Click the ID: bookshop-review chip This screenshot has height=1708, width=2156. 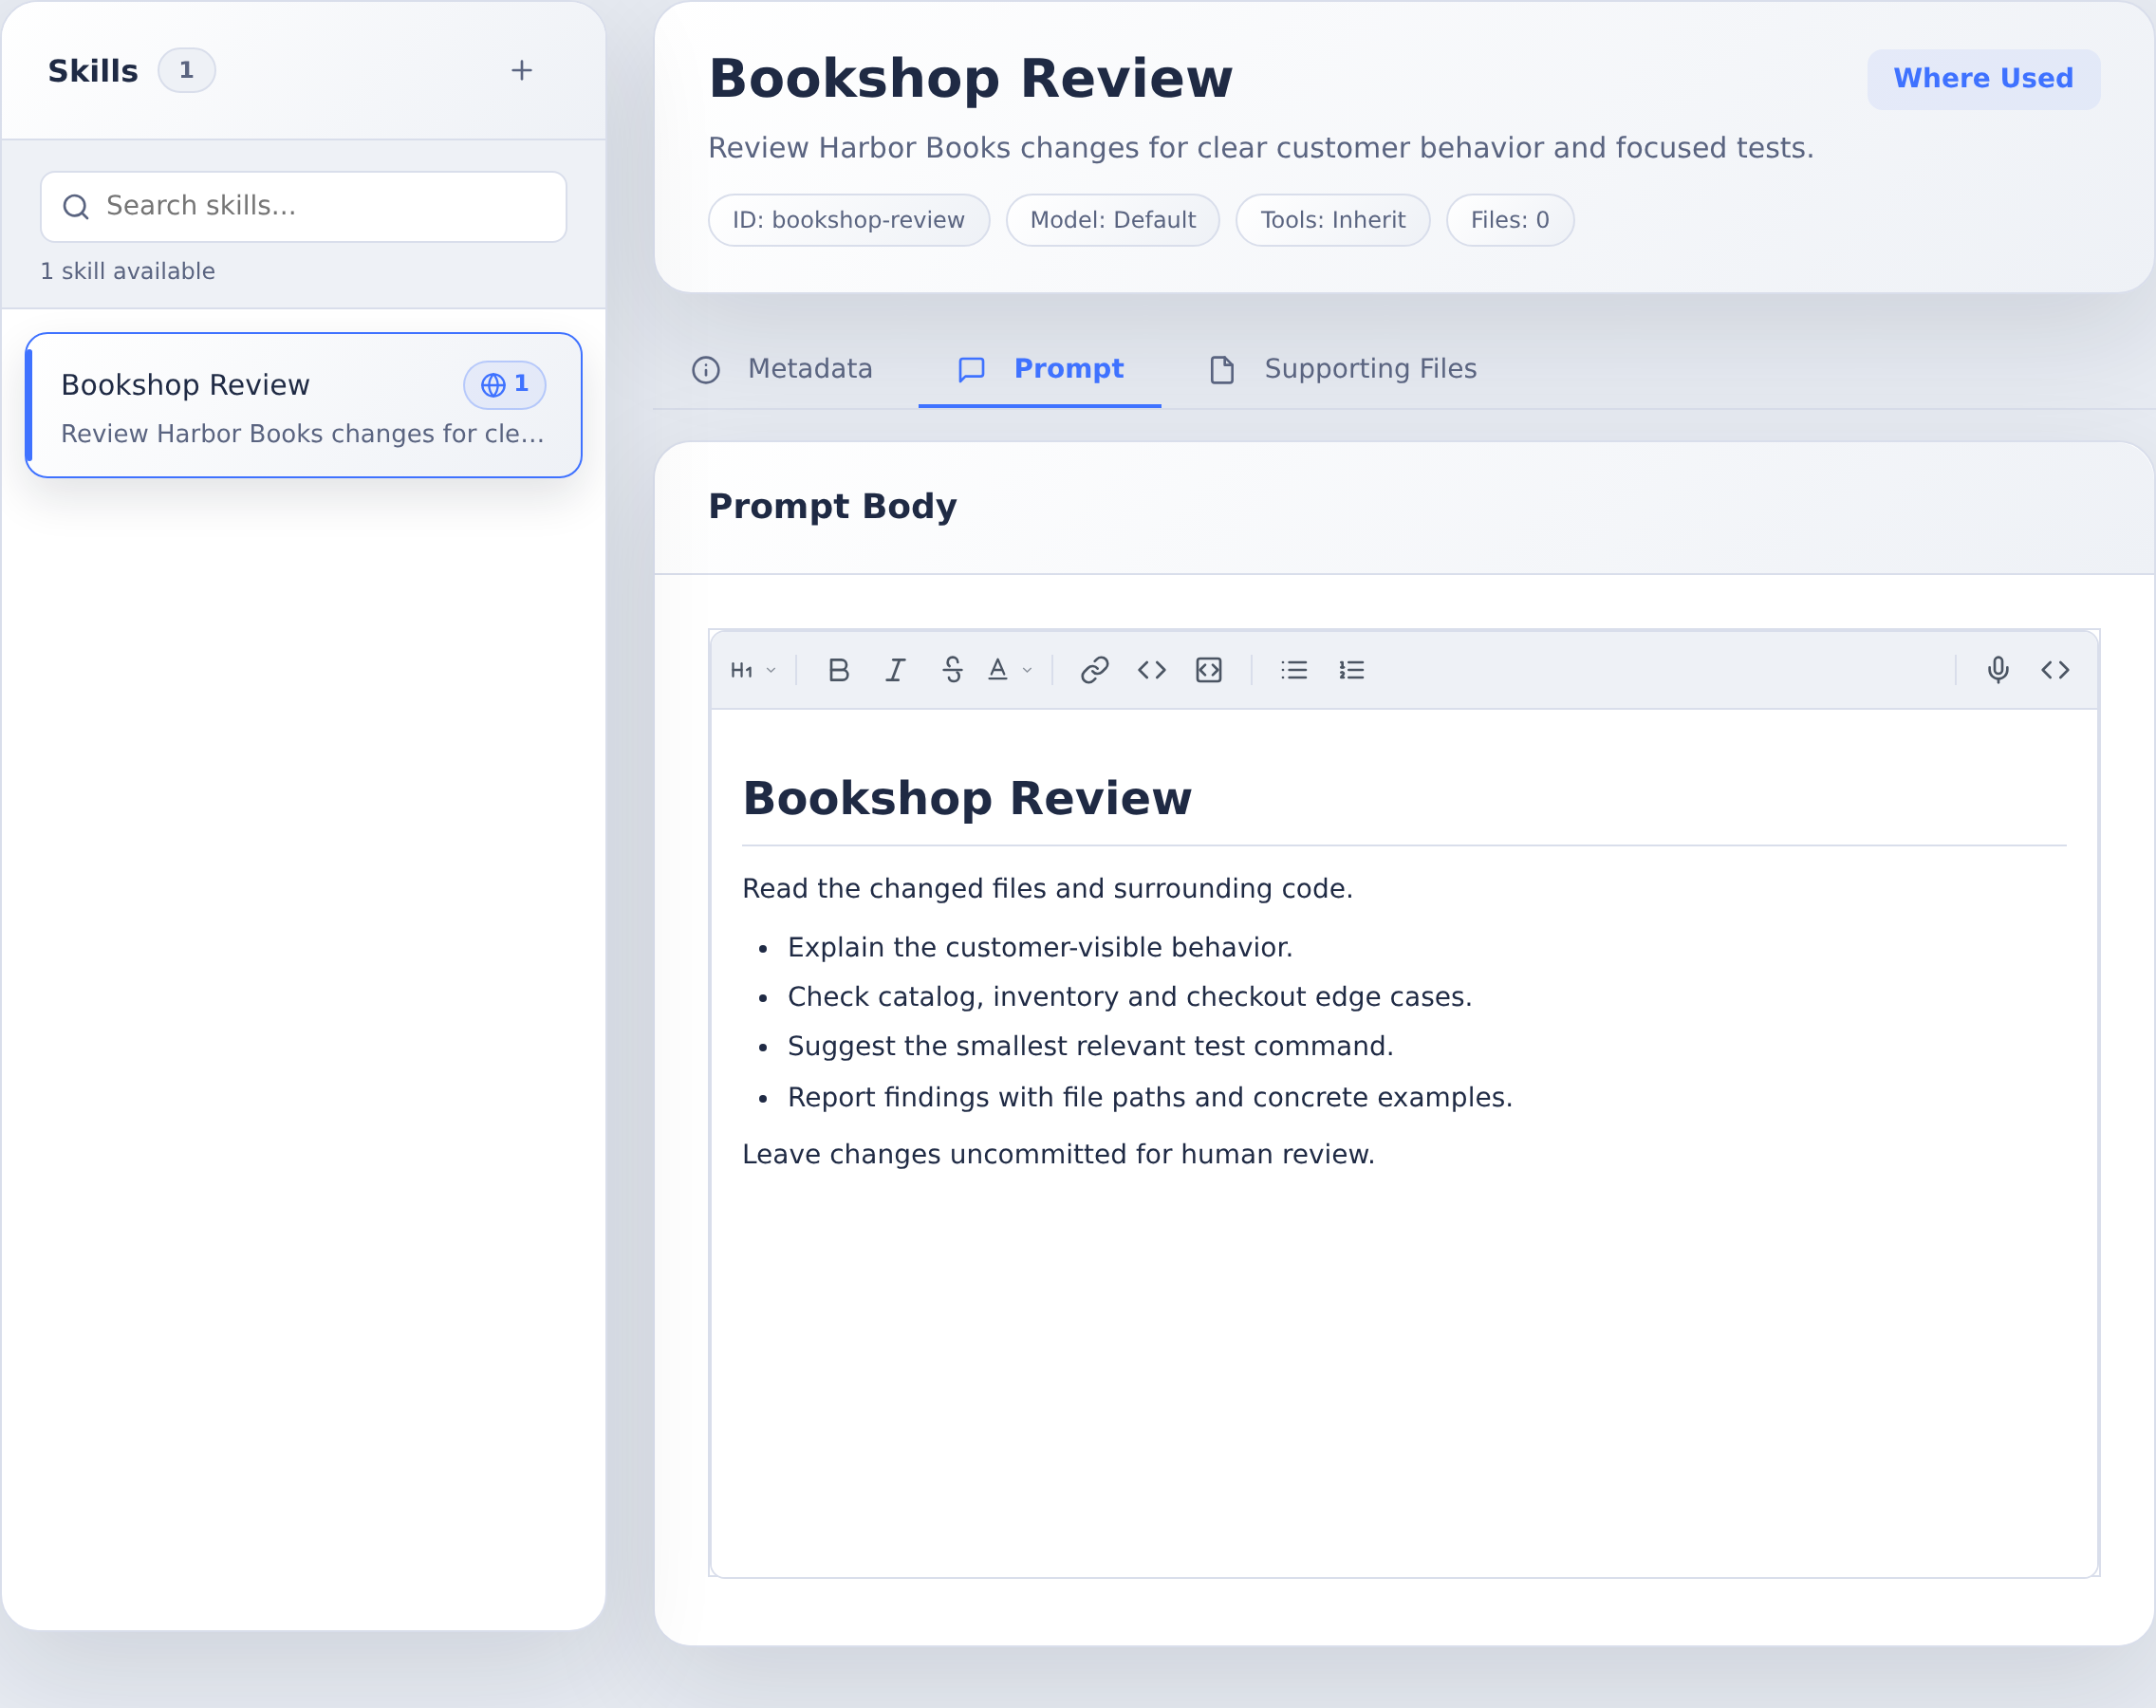click(849, 220)
